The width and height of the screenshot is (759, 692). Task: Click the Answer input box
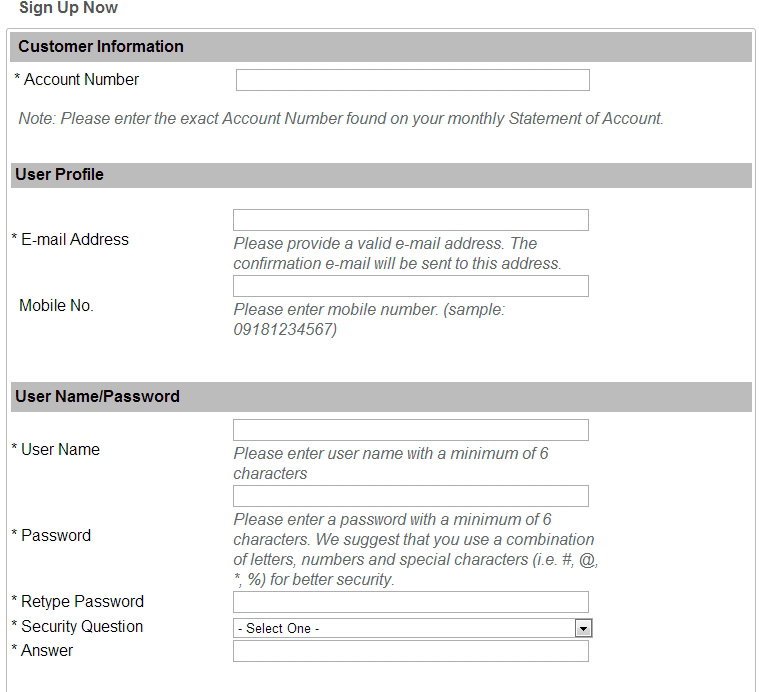click(410, 652)
